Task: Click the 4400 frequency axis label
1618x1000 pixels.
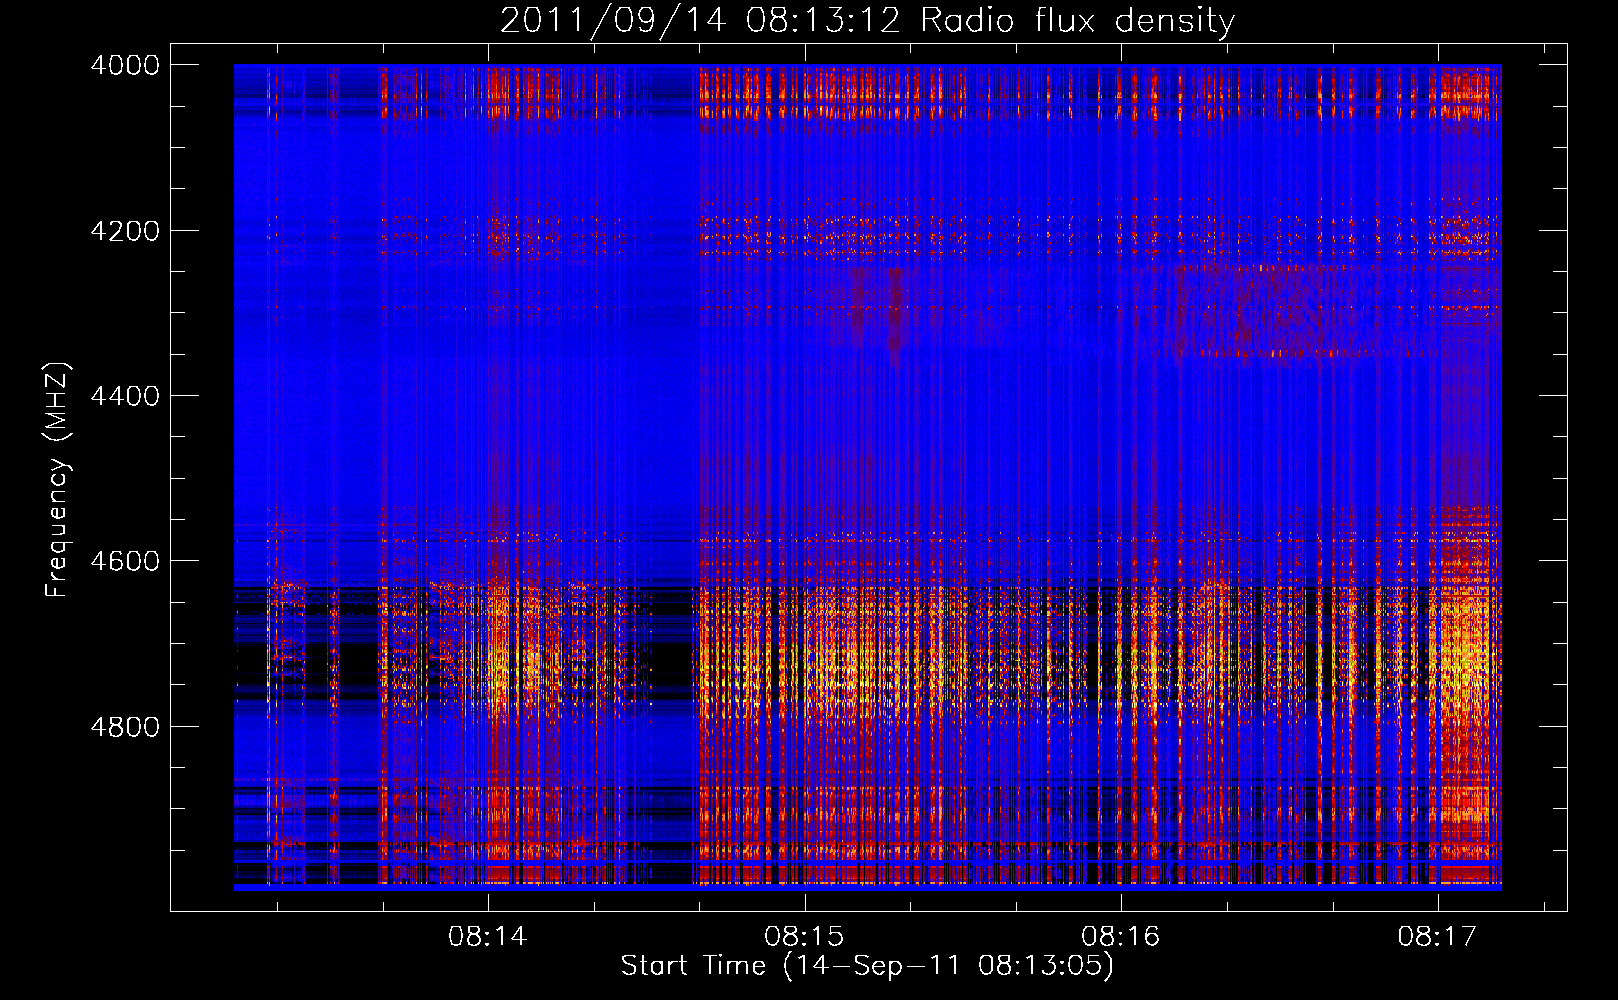Action: [x=125, y=396]
